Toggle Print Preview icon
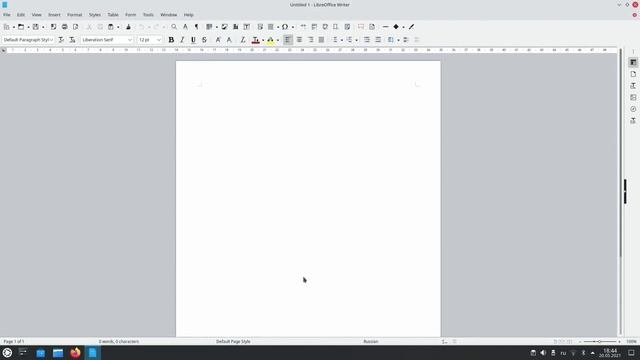640x360 pixels. click(x=76, y=27)
